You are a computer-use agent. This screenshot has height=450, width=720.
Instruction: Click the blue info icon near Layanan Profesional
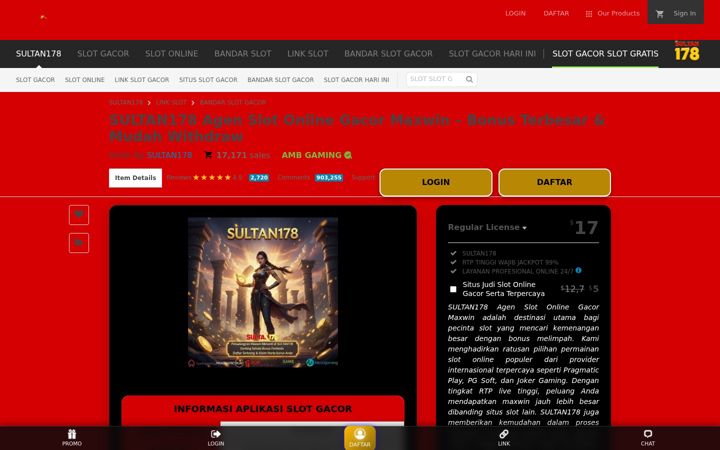click(x=579, y=270)
